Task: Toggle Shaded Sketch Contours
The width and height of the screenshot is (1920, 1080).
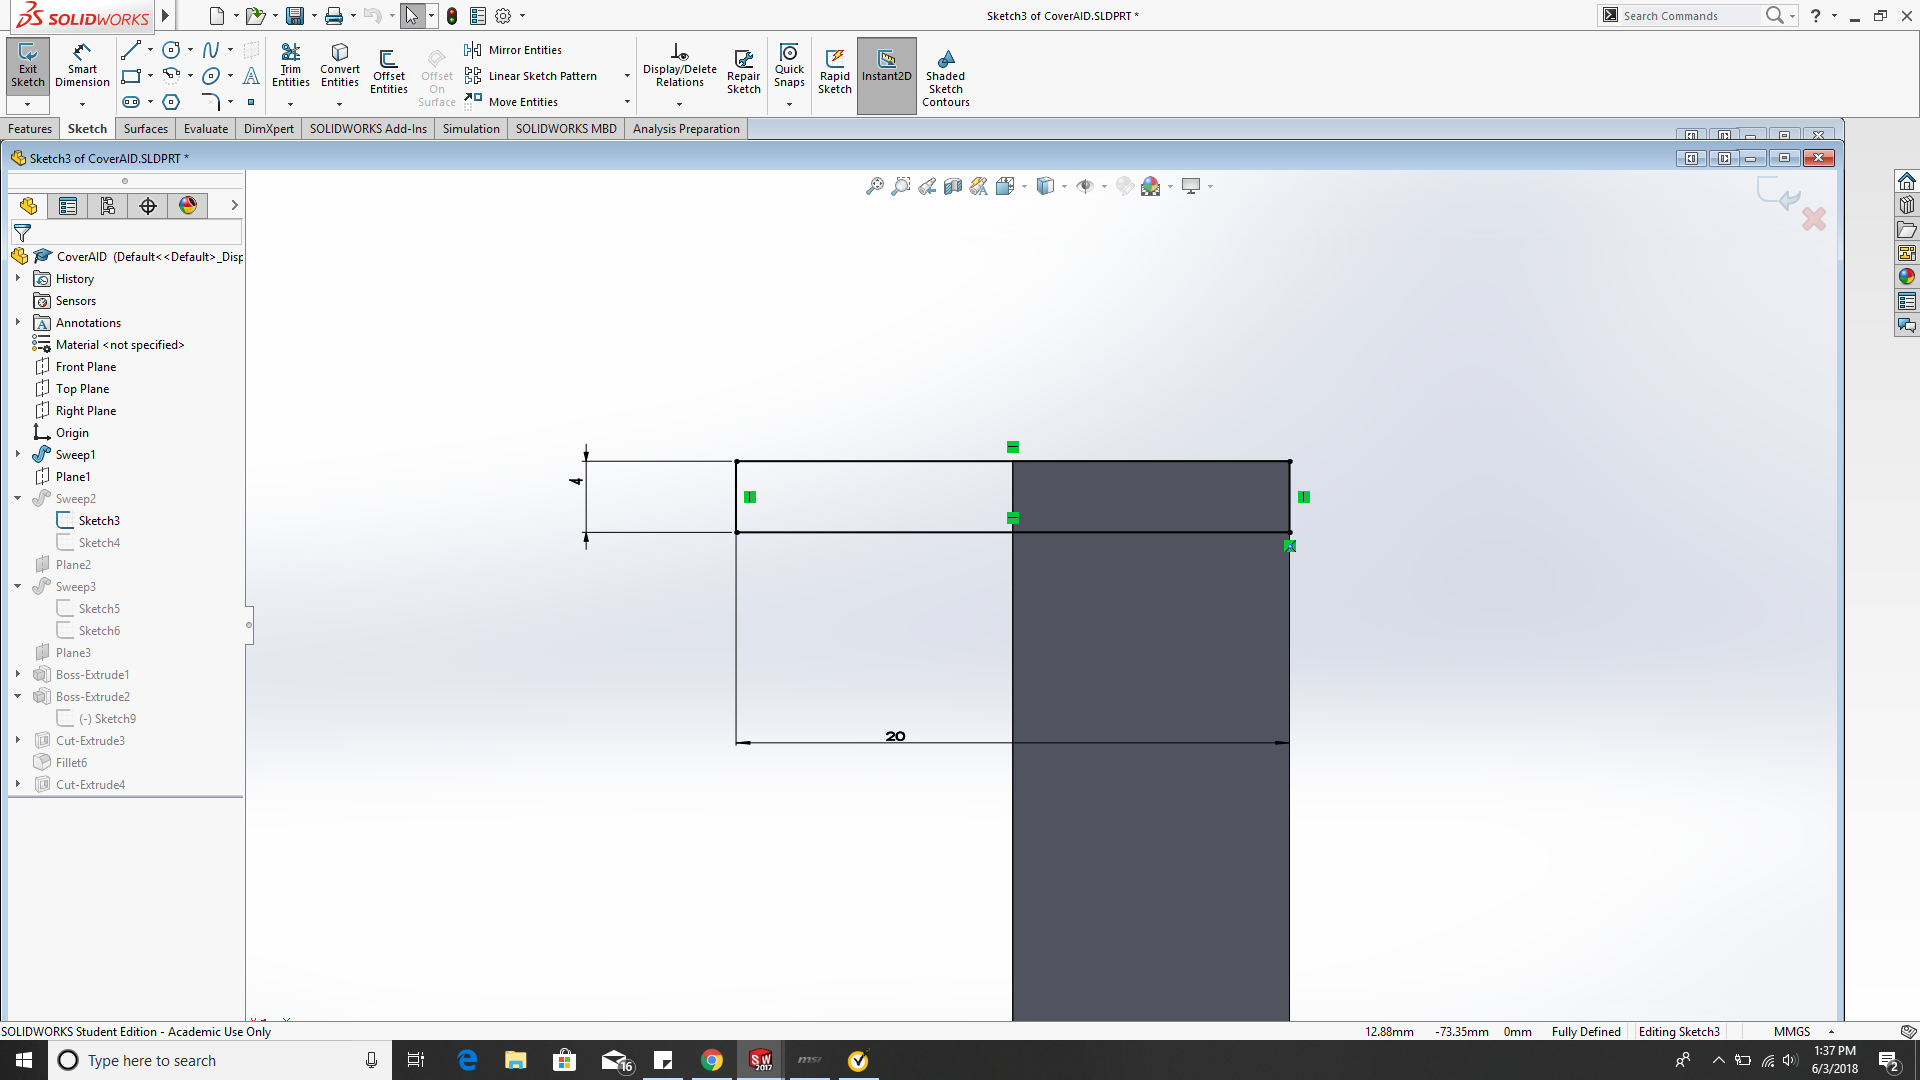Action: click(946, 78)
